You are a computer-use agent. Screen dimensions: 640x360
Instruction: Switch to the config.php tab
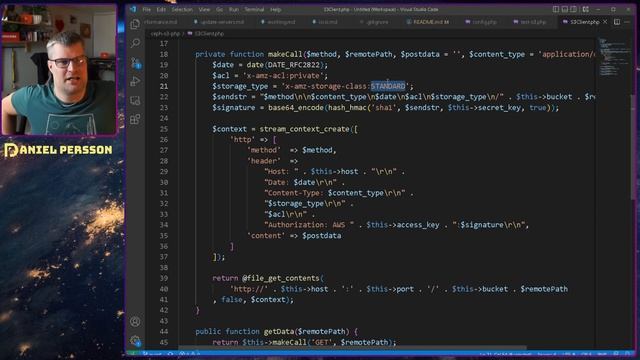(481, 22)
